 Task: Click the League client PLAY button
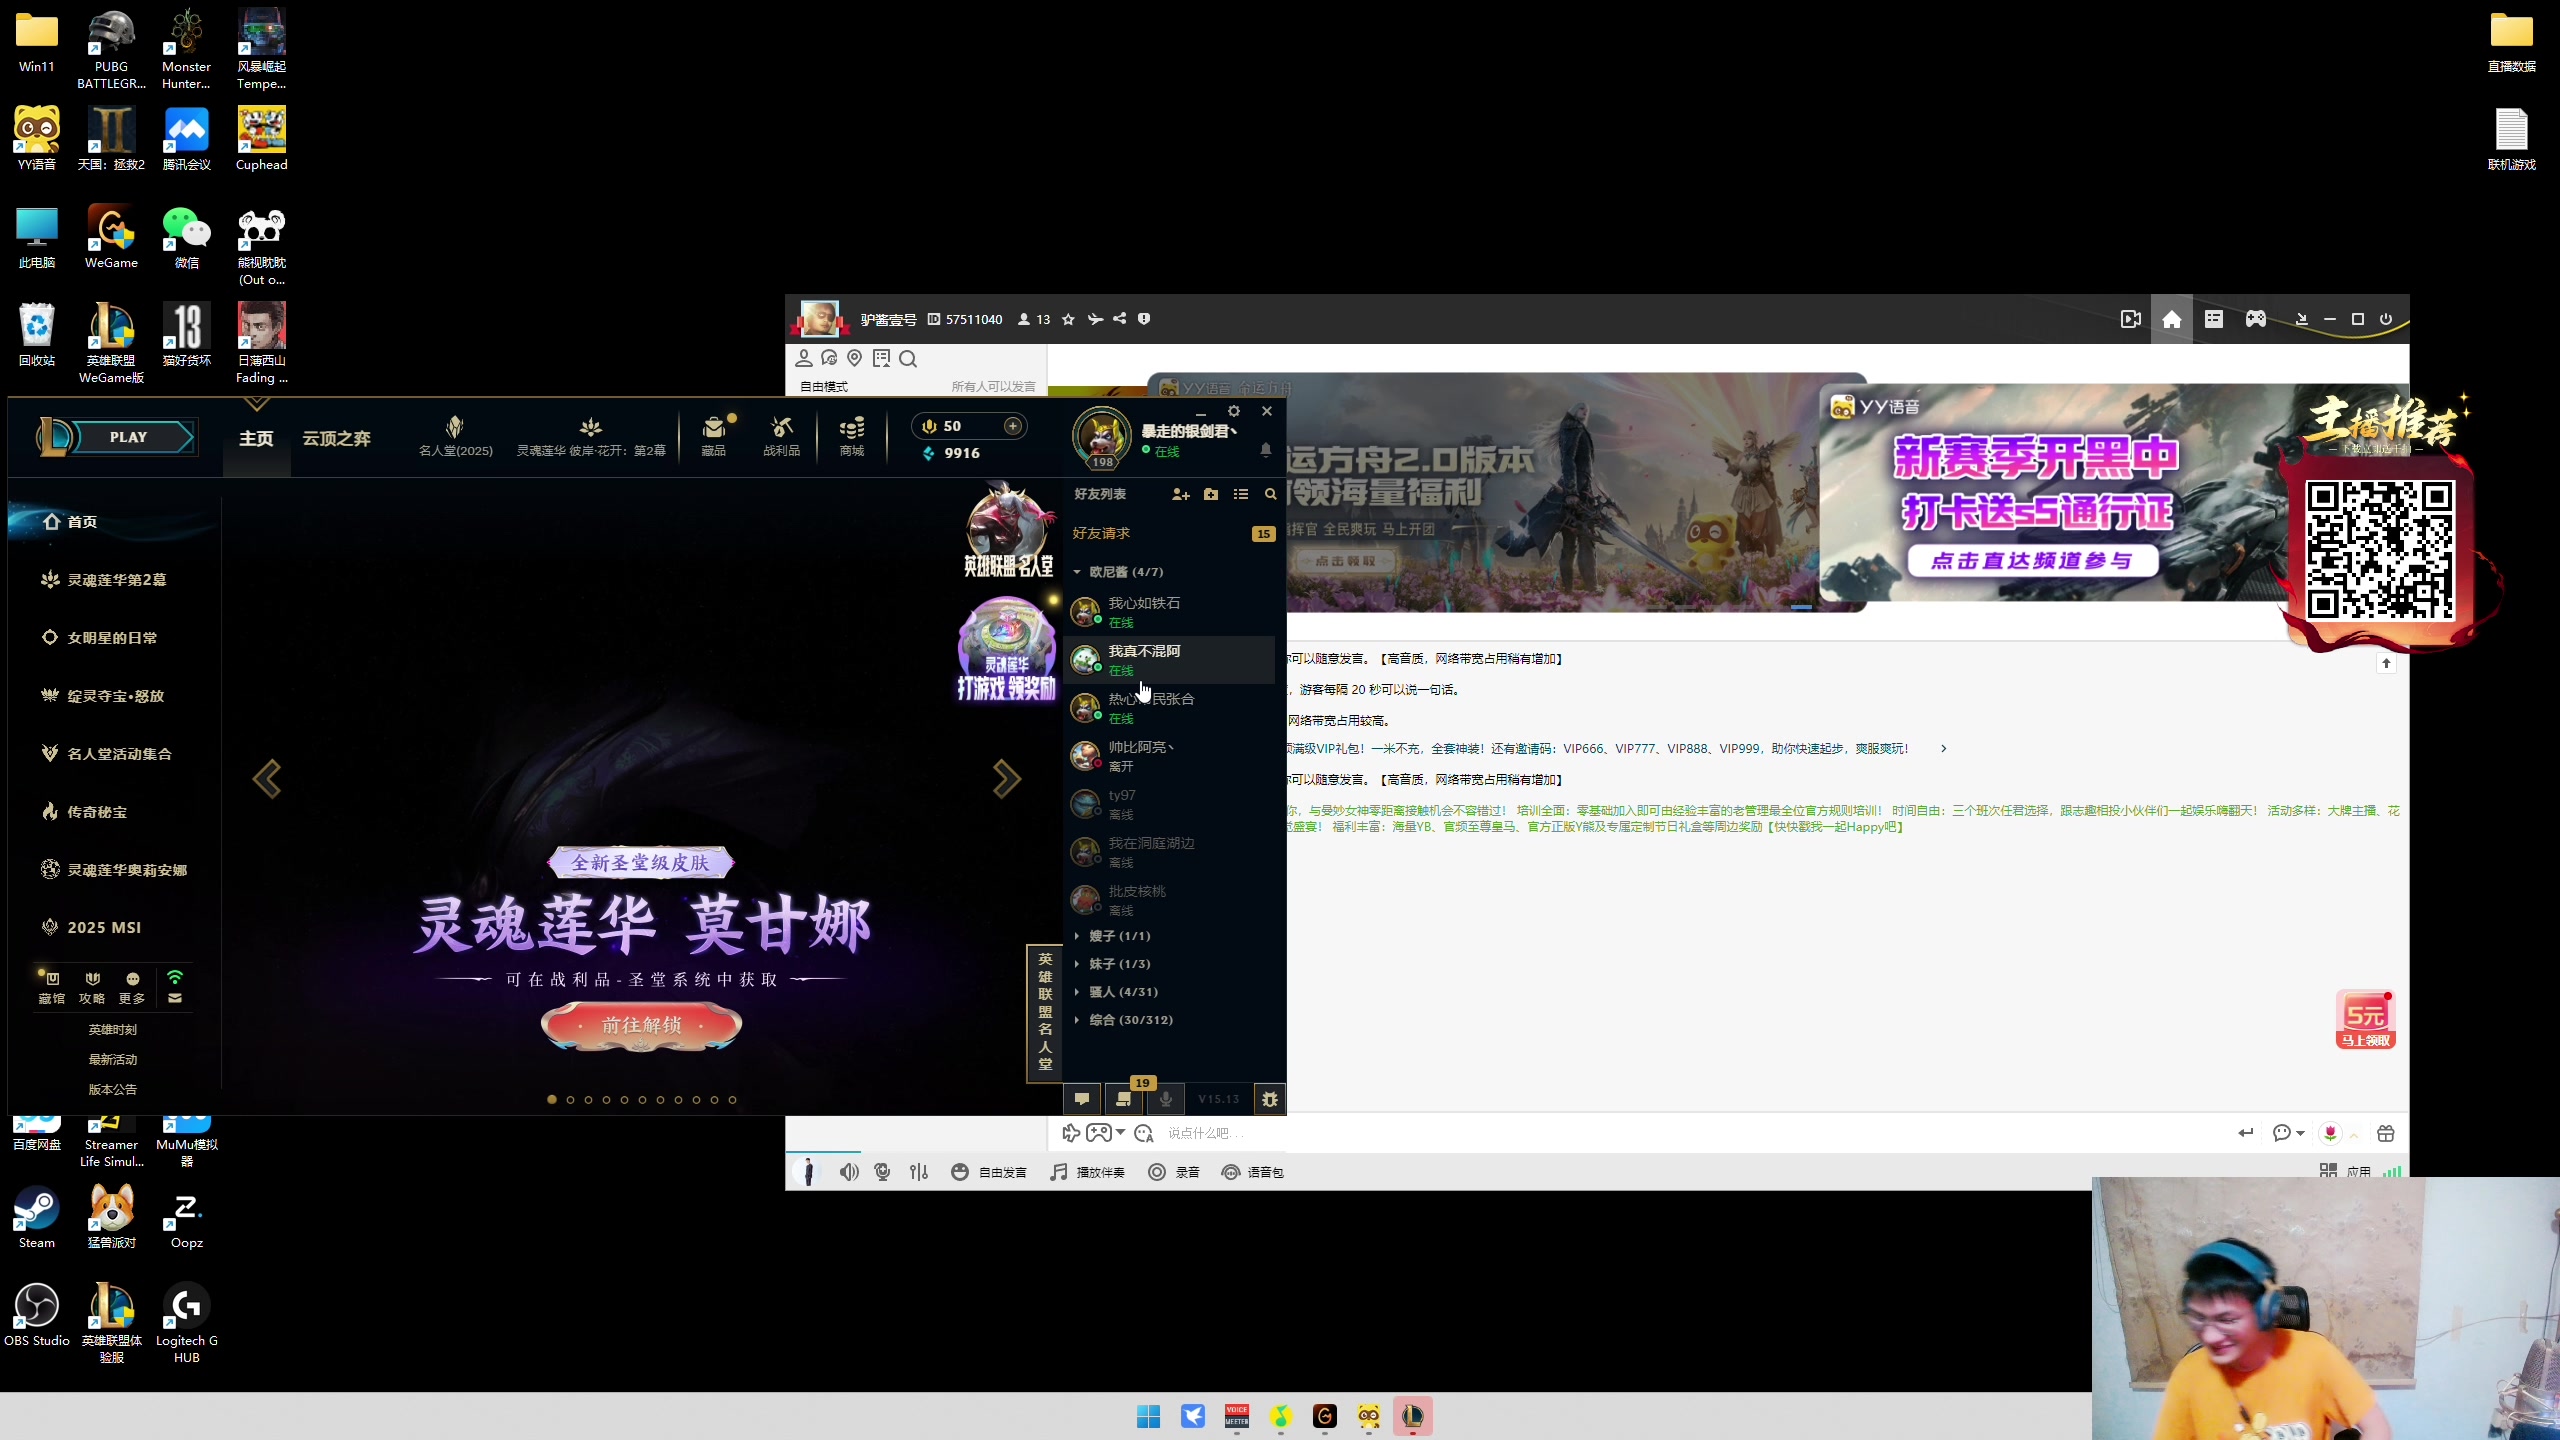pos(128,437)
